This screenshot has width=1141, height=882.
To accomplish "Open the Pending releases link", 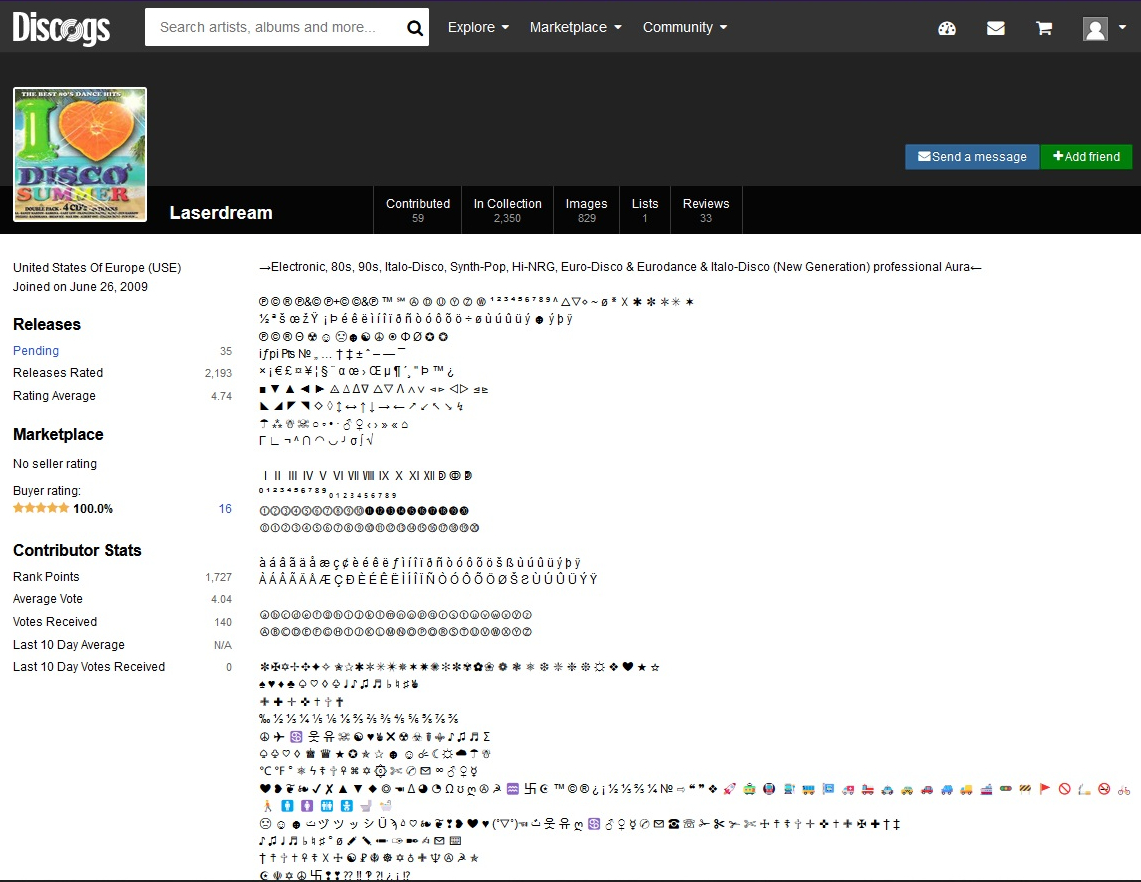I will tap(36, 351).
